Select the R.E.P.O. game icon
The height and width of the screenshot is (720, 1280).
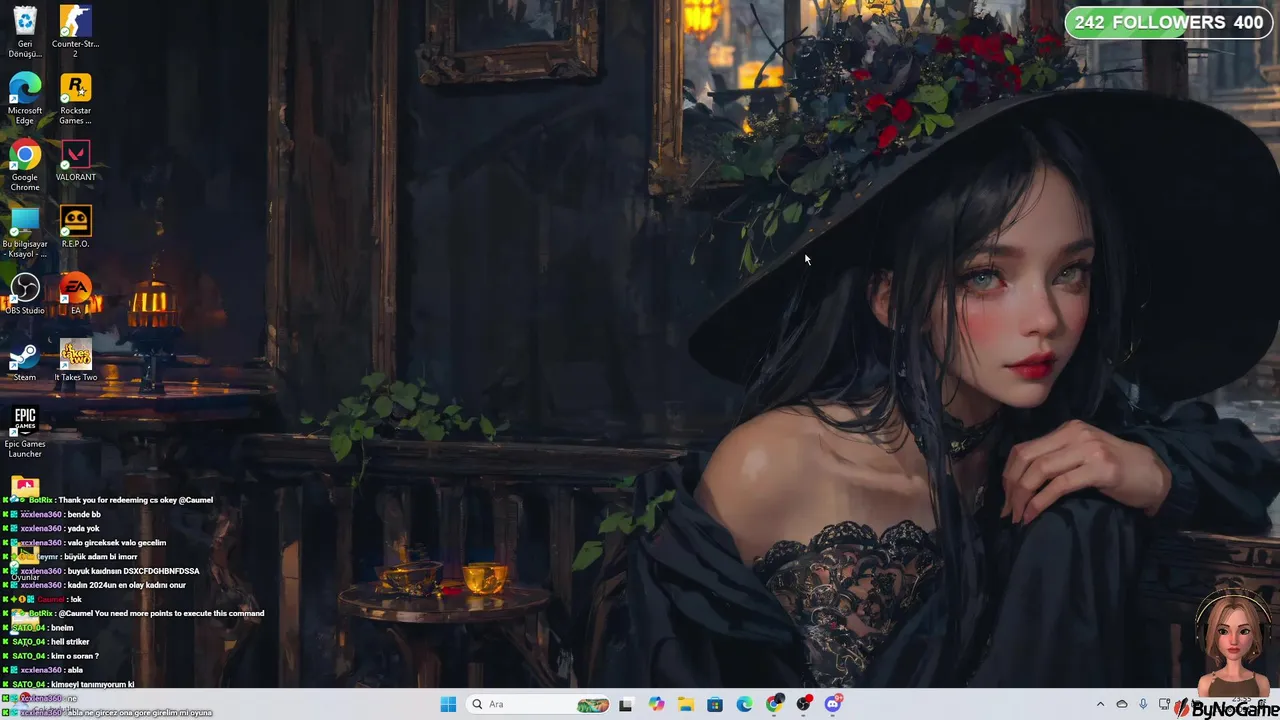75,227
